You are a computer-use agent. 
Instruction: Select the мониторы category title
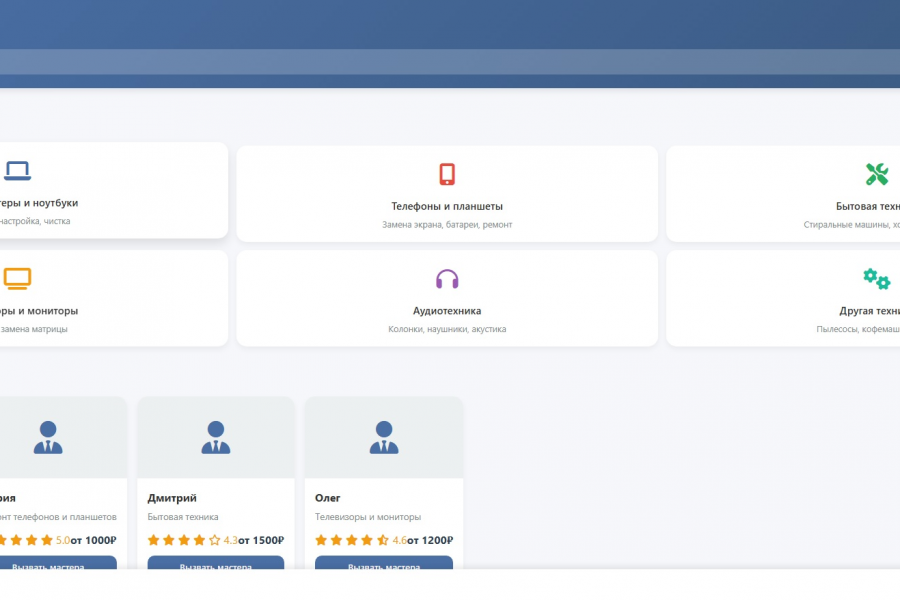click(39, 311)
